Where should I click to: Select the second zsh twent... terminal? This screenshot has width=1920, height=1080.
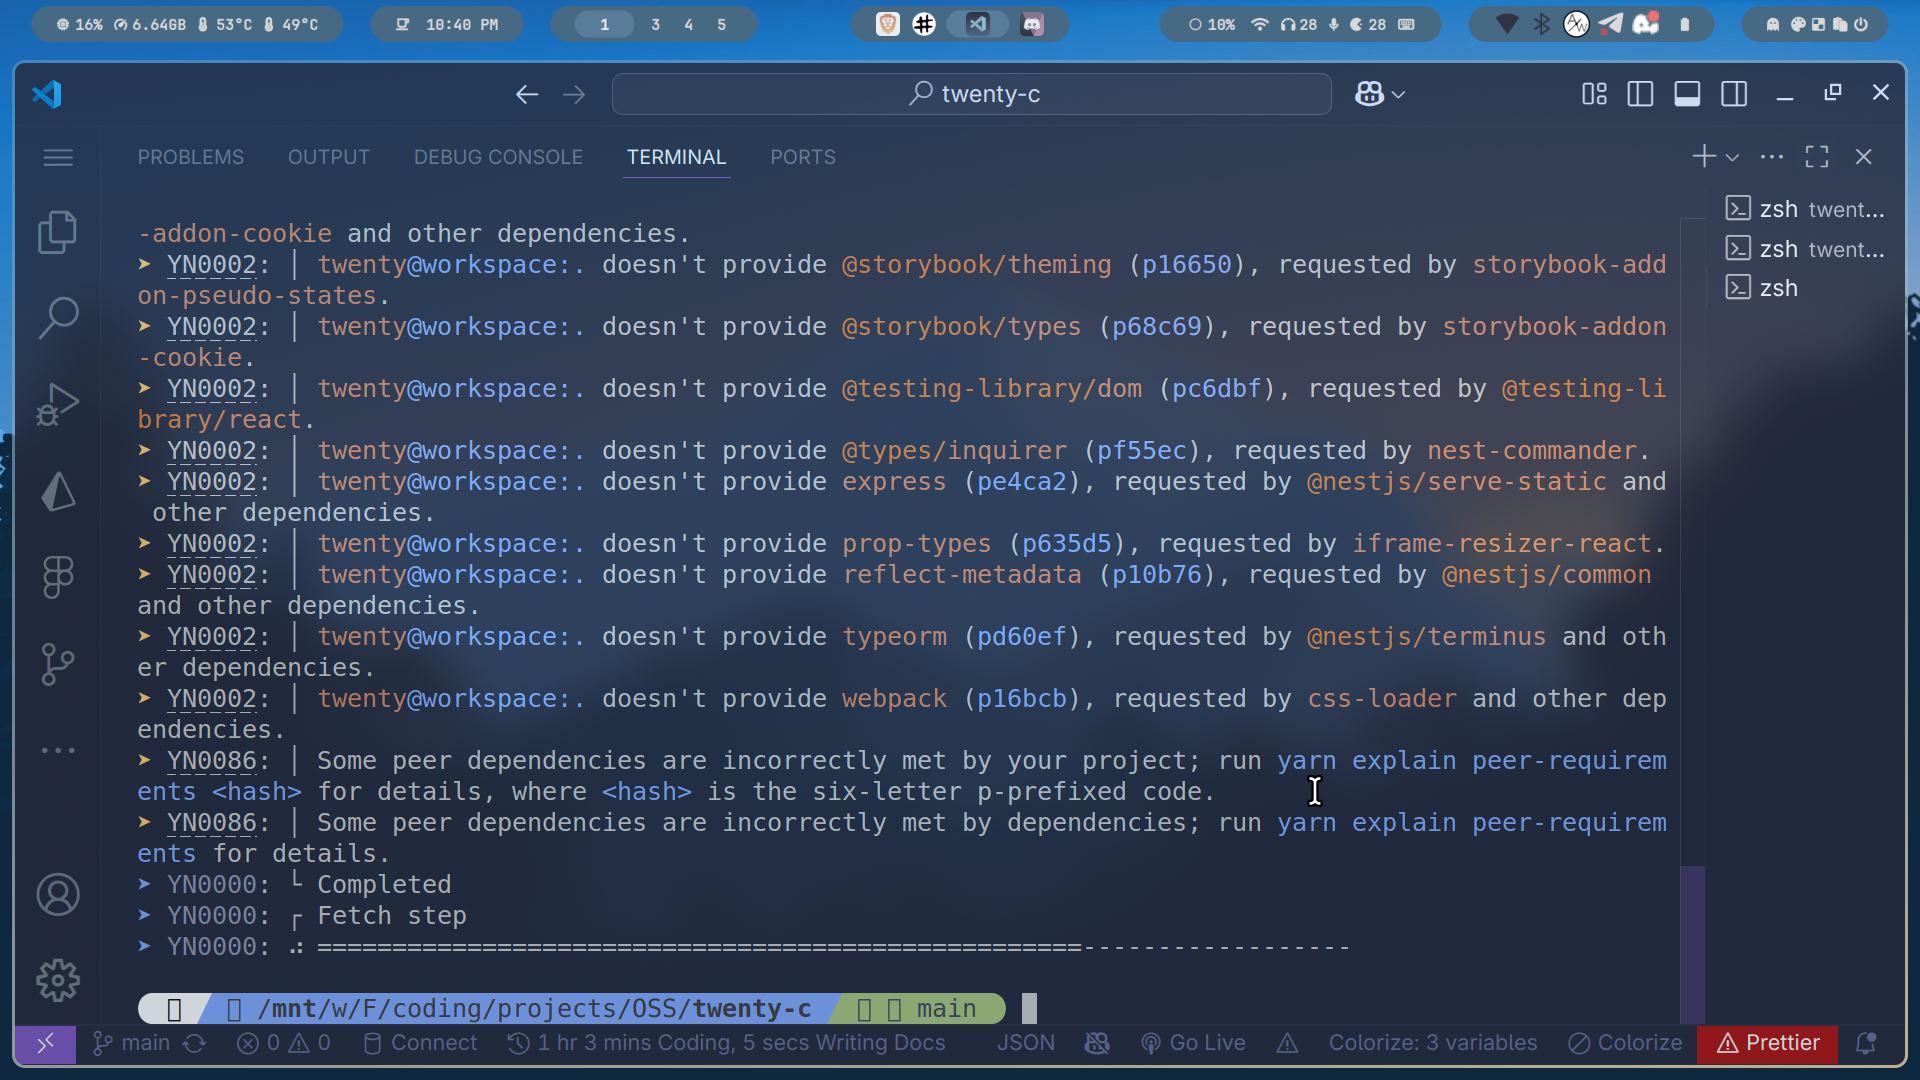pos(1805,249)
